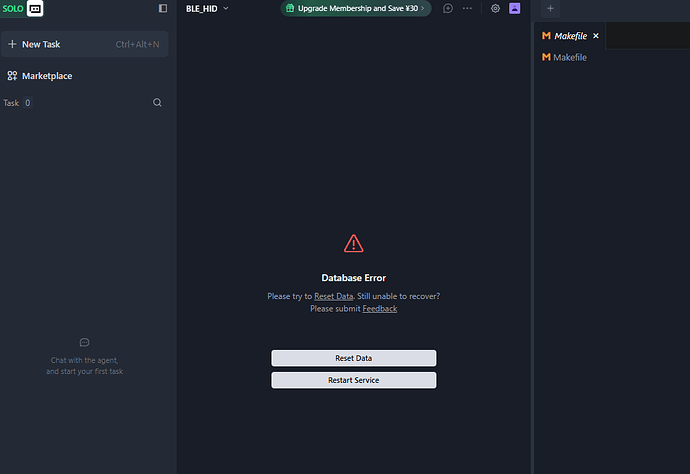
Task: Click the chat bubble icon in empty task list
Action: (x=84, y=342)
